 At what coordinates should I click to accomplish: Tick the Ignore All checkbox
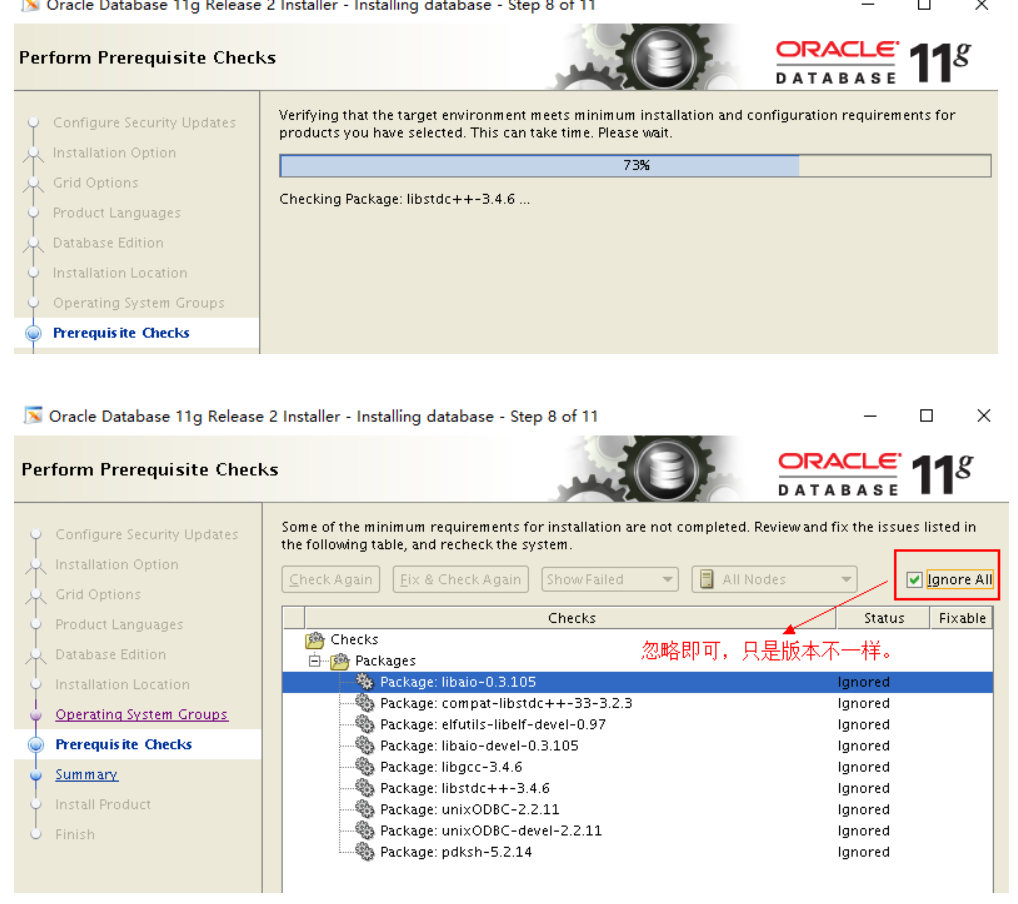pyautogui.click(x=914, y=579)
